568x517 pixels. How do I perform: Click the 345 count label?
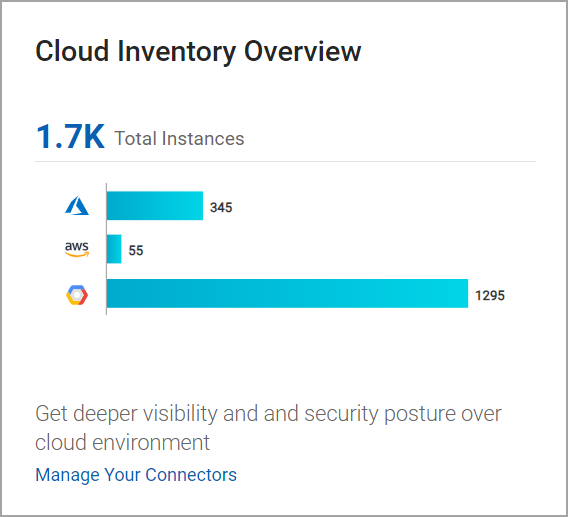(x=221, y=208)
